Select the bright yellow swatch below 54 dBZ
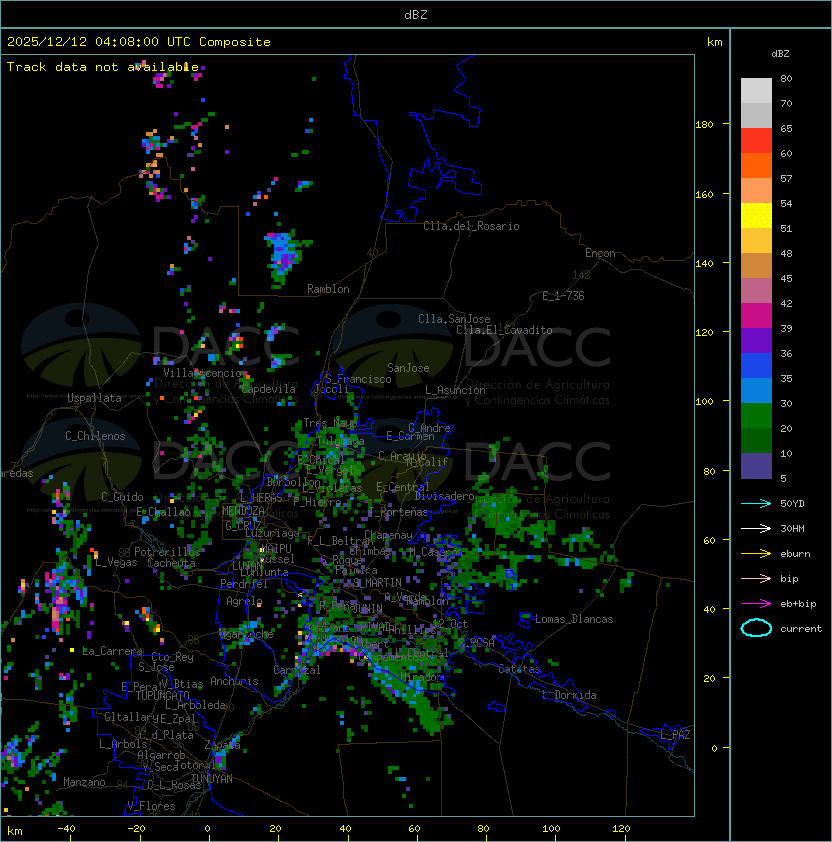832x842 pixels. click(756, 216)
